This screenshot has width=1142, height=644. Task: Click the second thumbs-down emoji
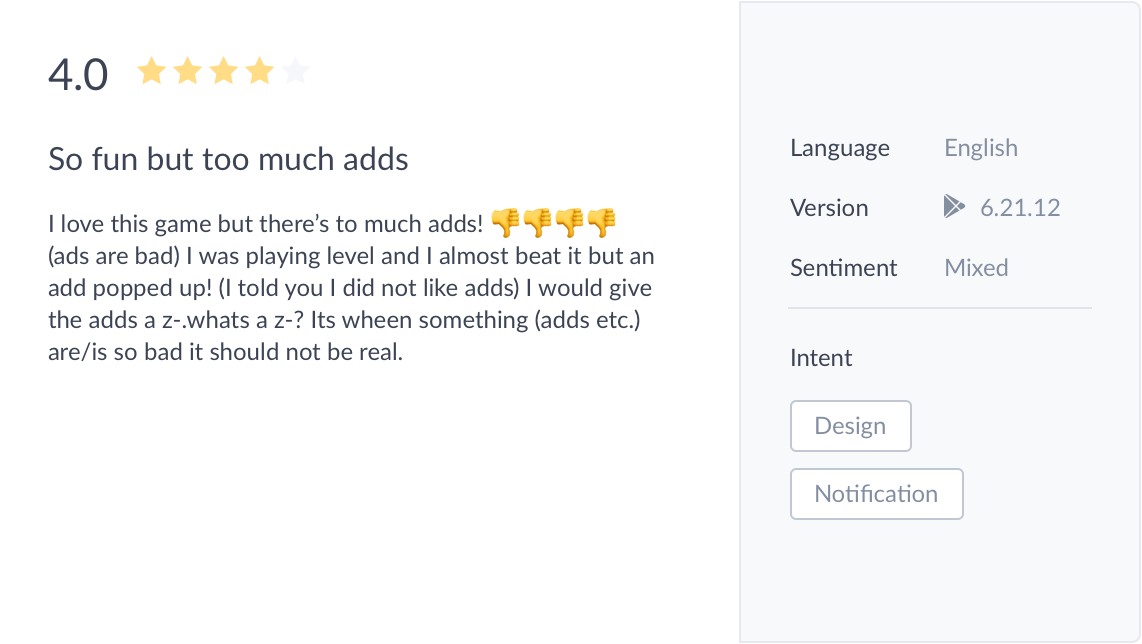538,220
